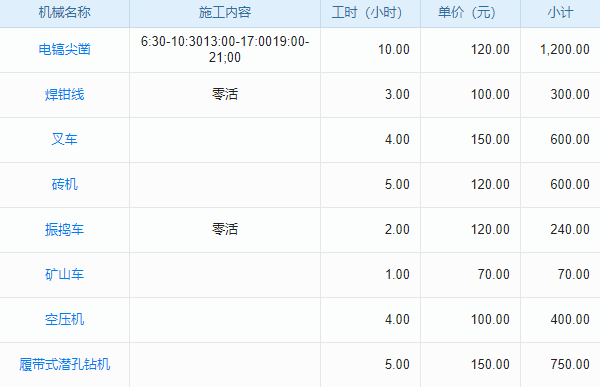
Task: Open the 叉车 machine link
Action: pyautogui.click(x=64, y=139)
